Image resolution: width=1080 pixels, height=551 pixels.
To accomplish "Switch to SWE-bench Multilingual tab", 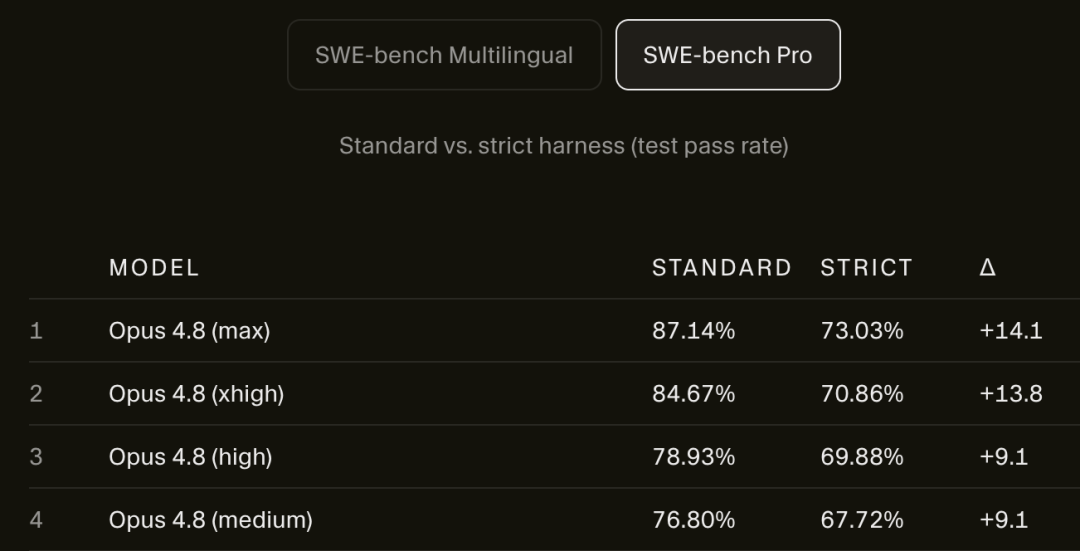I will (x=444, y=55).
